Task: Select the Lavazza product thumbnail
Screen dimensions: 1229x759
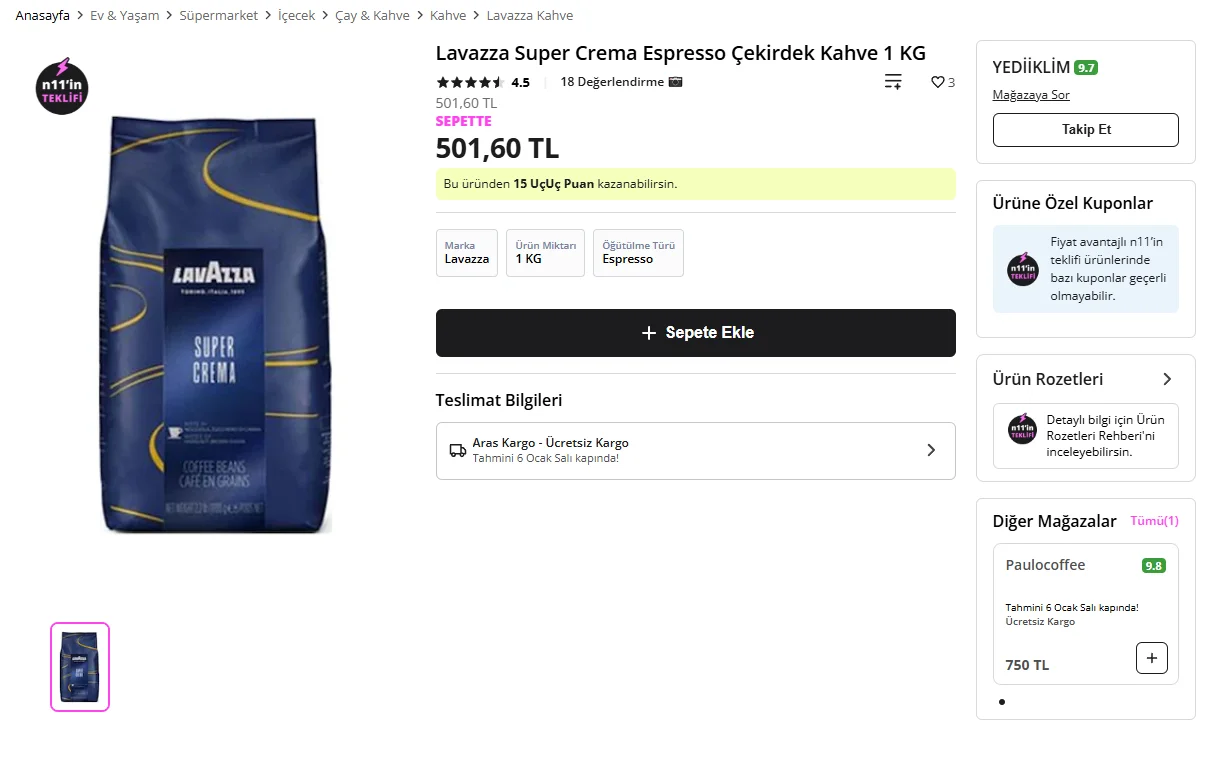Action: point(80,667)
